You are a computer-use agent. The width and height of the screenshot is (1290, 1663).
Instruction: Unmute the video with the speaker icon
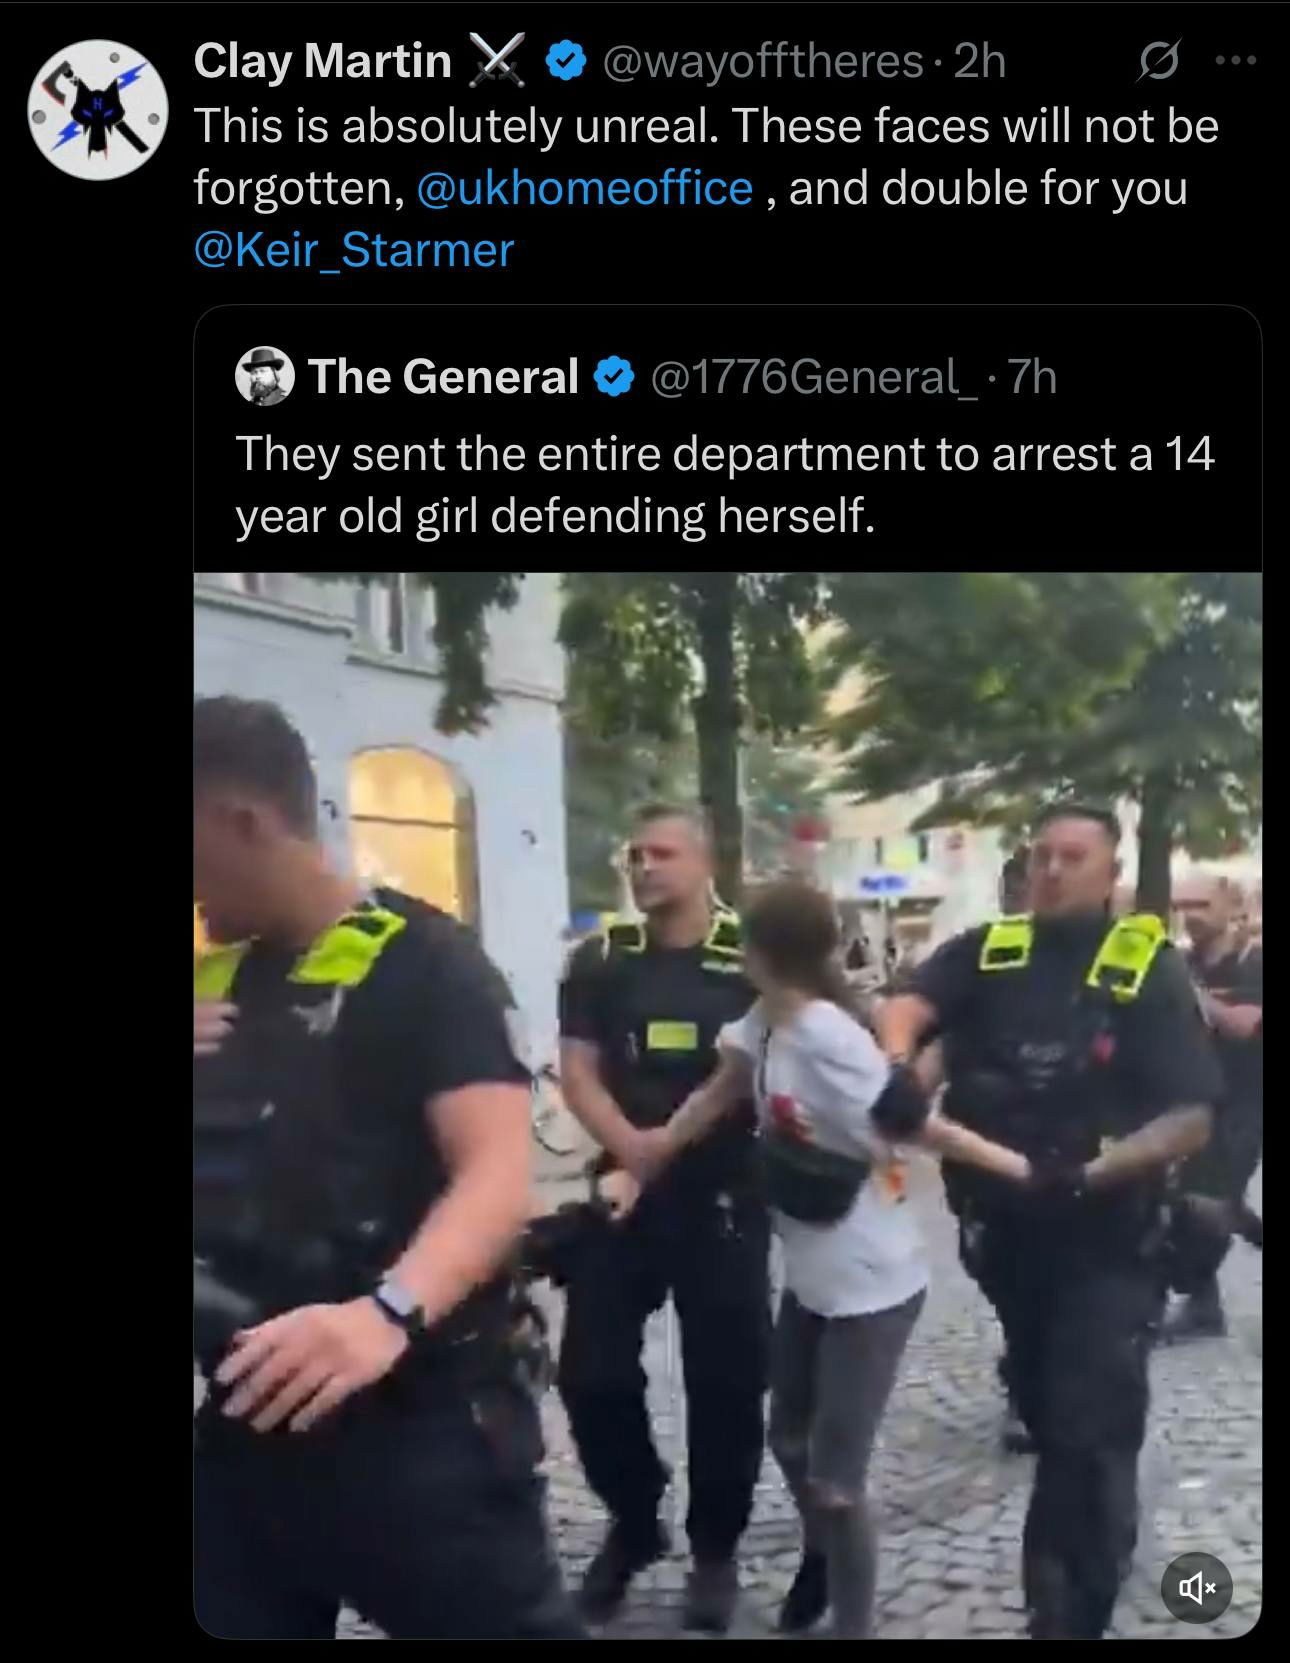coord(1197,1587)
